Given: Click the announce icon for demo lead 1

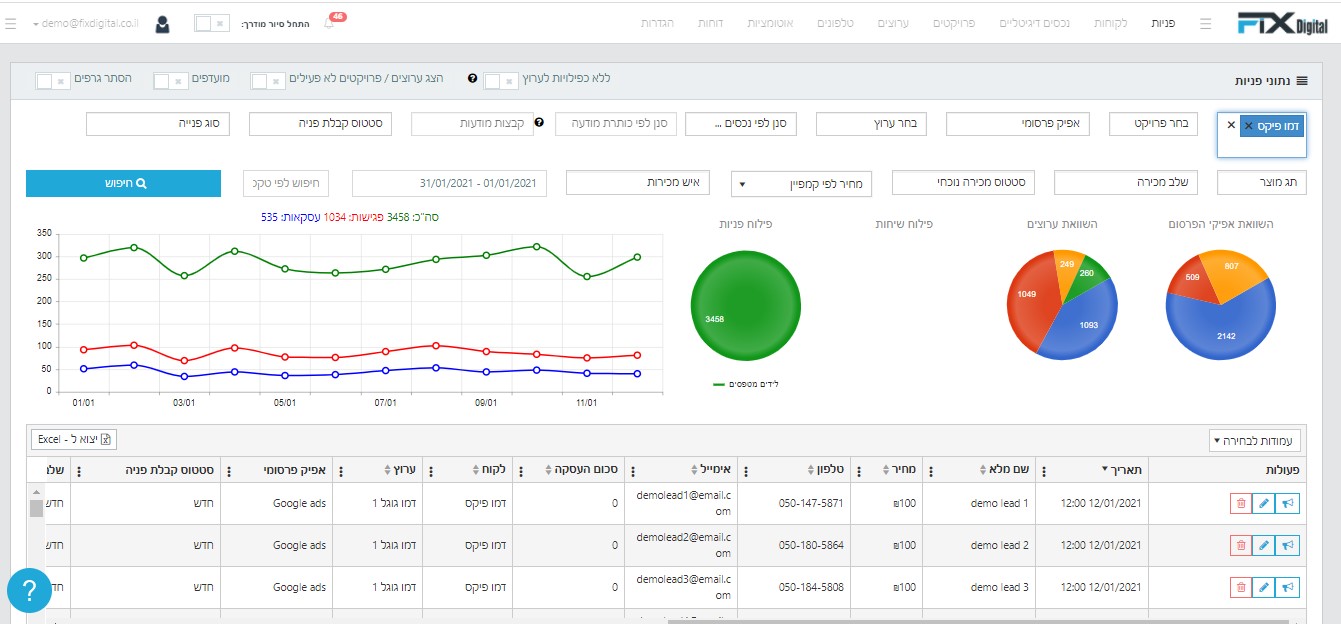Looking at the screenshot, I should (x=1288, y=504).
